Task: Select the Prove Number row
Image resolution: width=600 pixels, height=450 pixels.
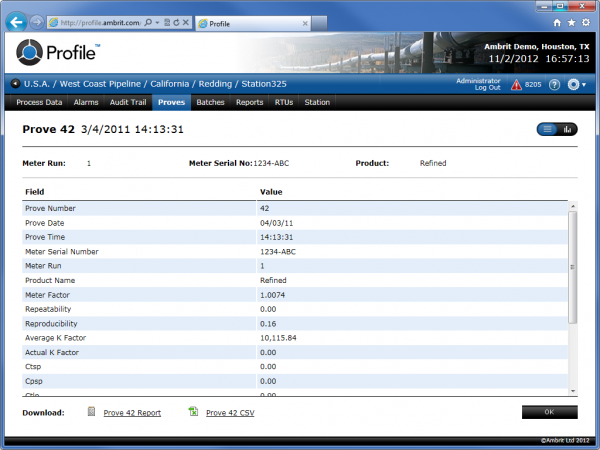Action: pyautogui.click(x=295, y=209)
